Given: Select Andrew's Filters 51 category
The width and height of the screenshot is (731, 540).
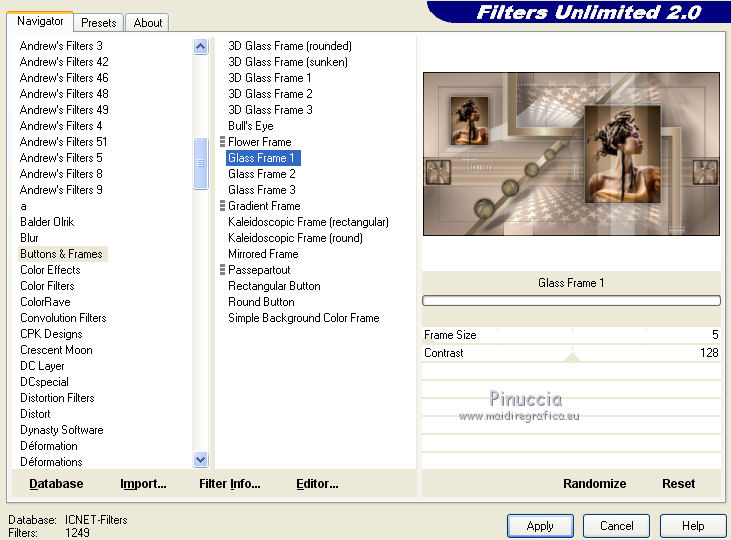Looking at the screenshot, I should click(x=63, y=141).
